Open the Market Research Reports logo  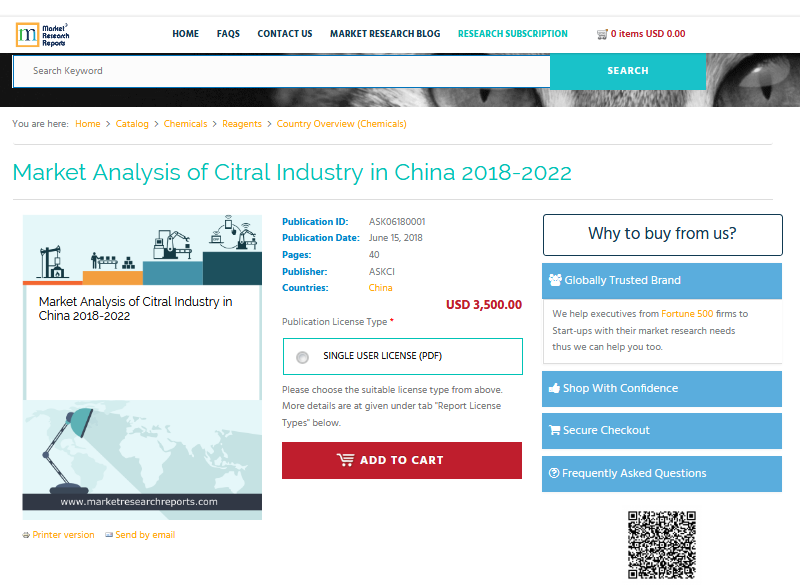point(43,35)
